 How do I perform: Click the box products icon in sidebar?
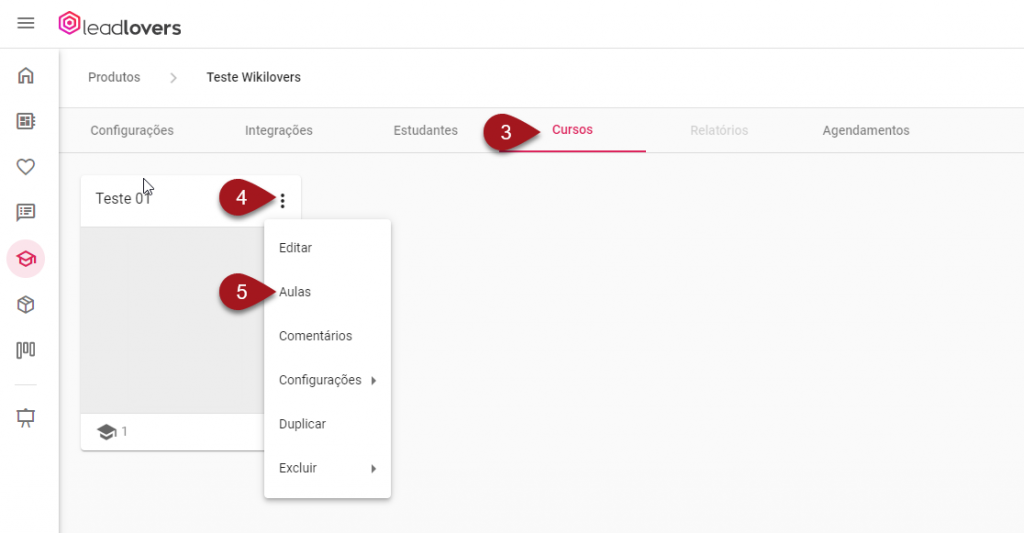tap(26, 305)
